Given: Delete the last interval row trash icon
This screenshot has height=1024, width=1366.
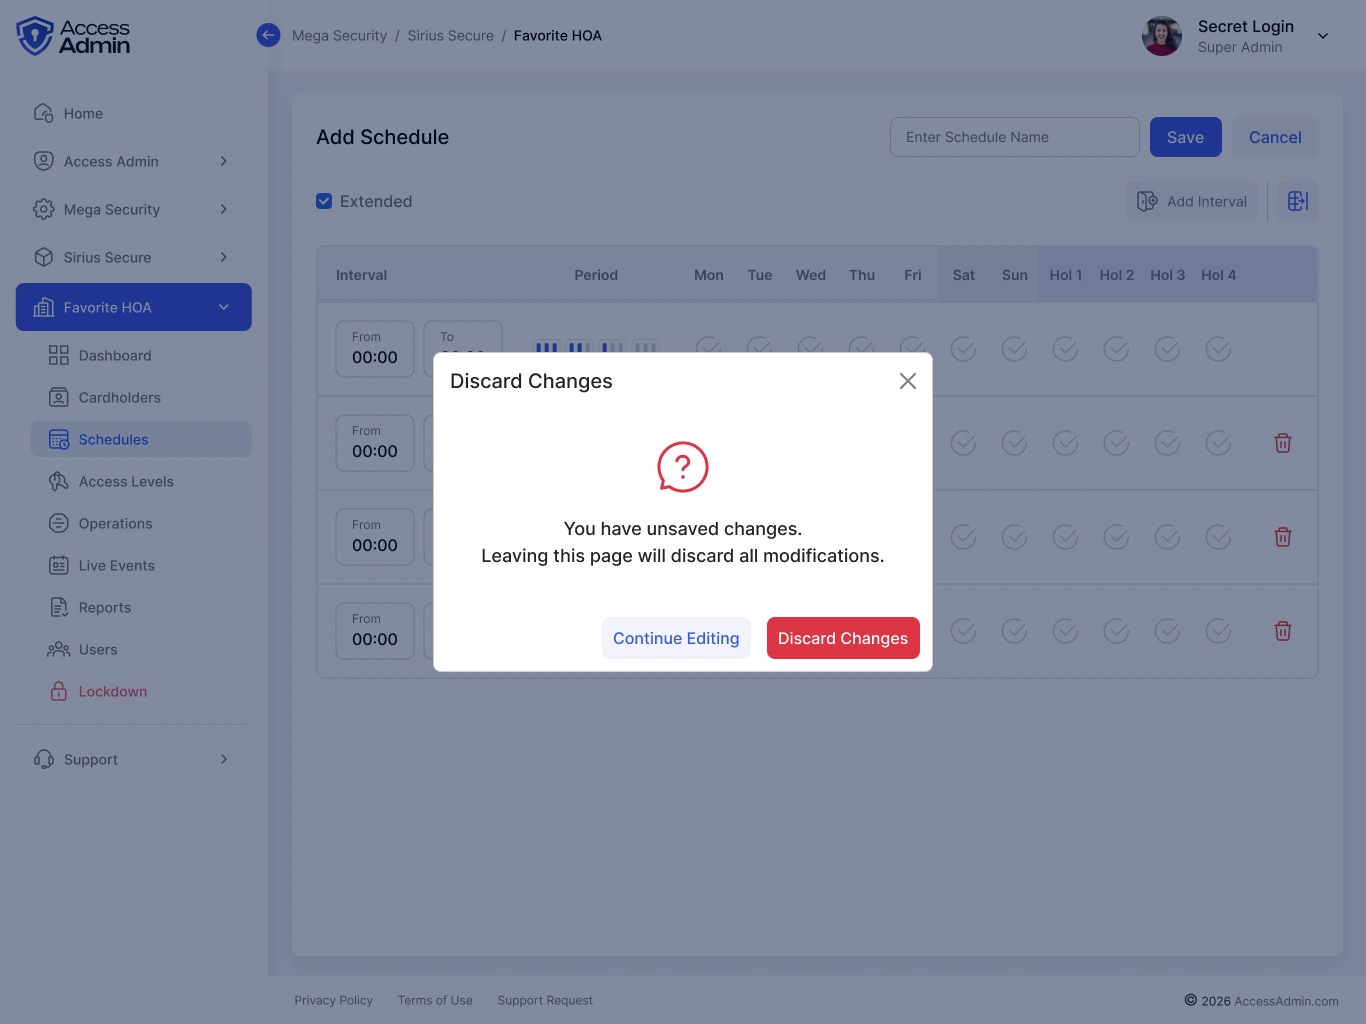Looking at the screenshot, I should tap(1283, 631).
